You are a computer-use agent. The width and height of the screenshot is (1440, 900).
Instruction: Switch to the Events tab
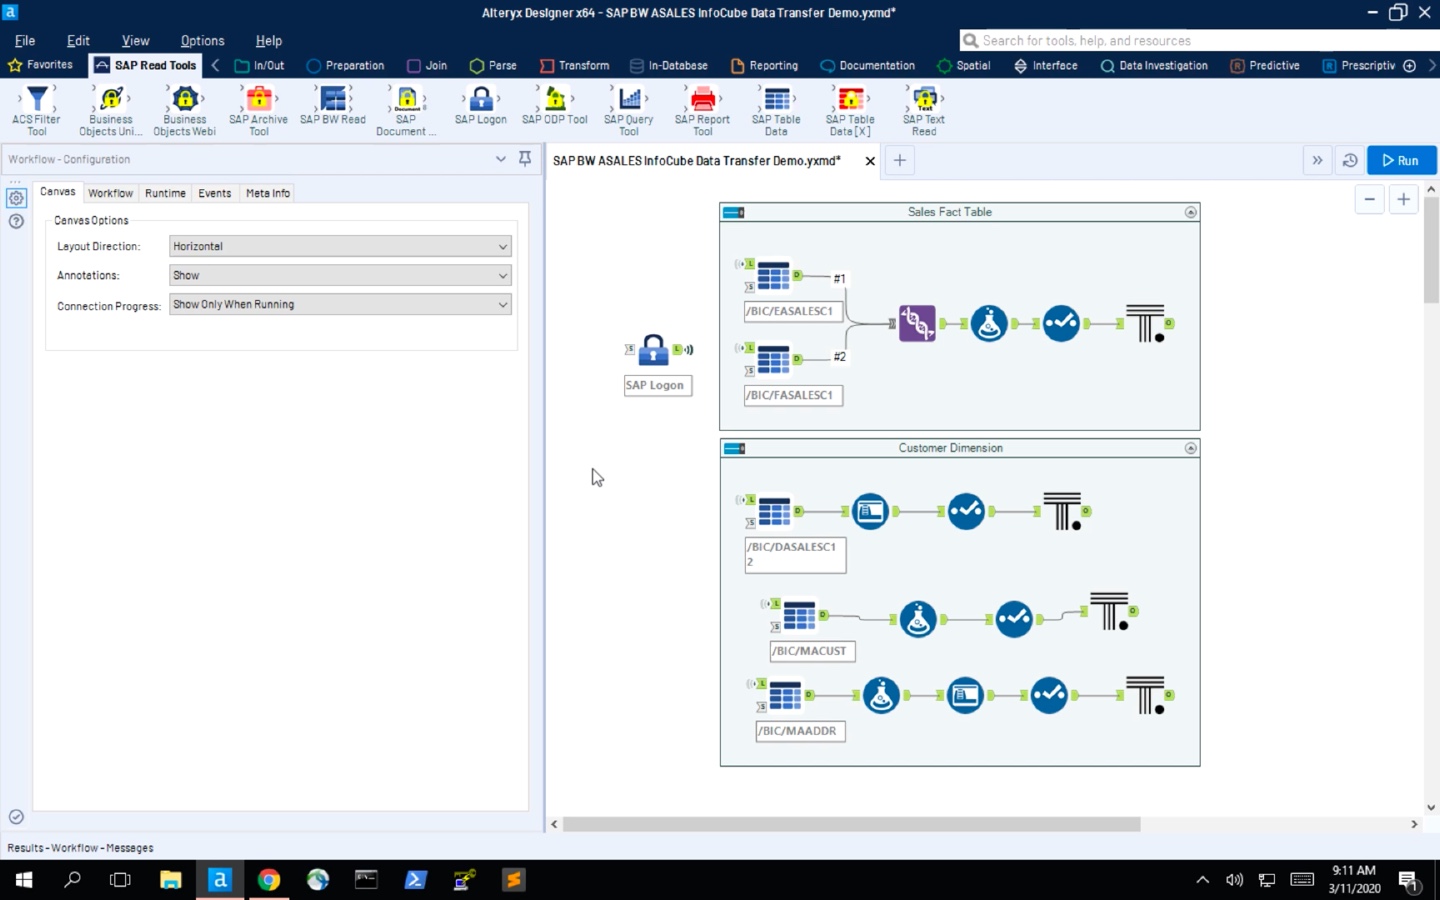[214, 193]
